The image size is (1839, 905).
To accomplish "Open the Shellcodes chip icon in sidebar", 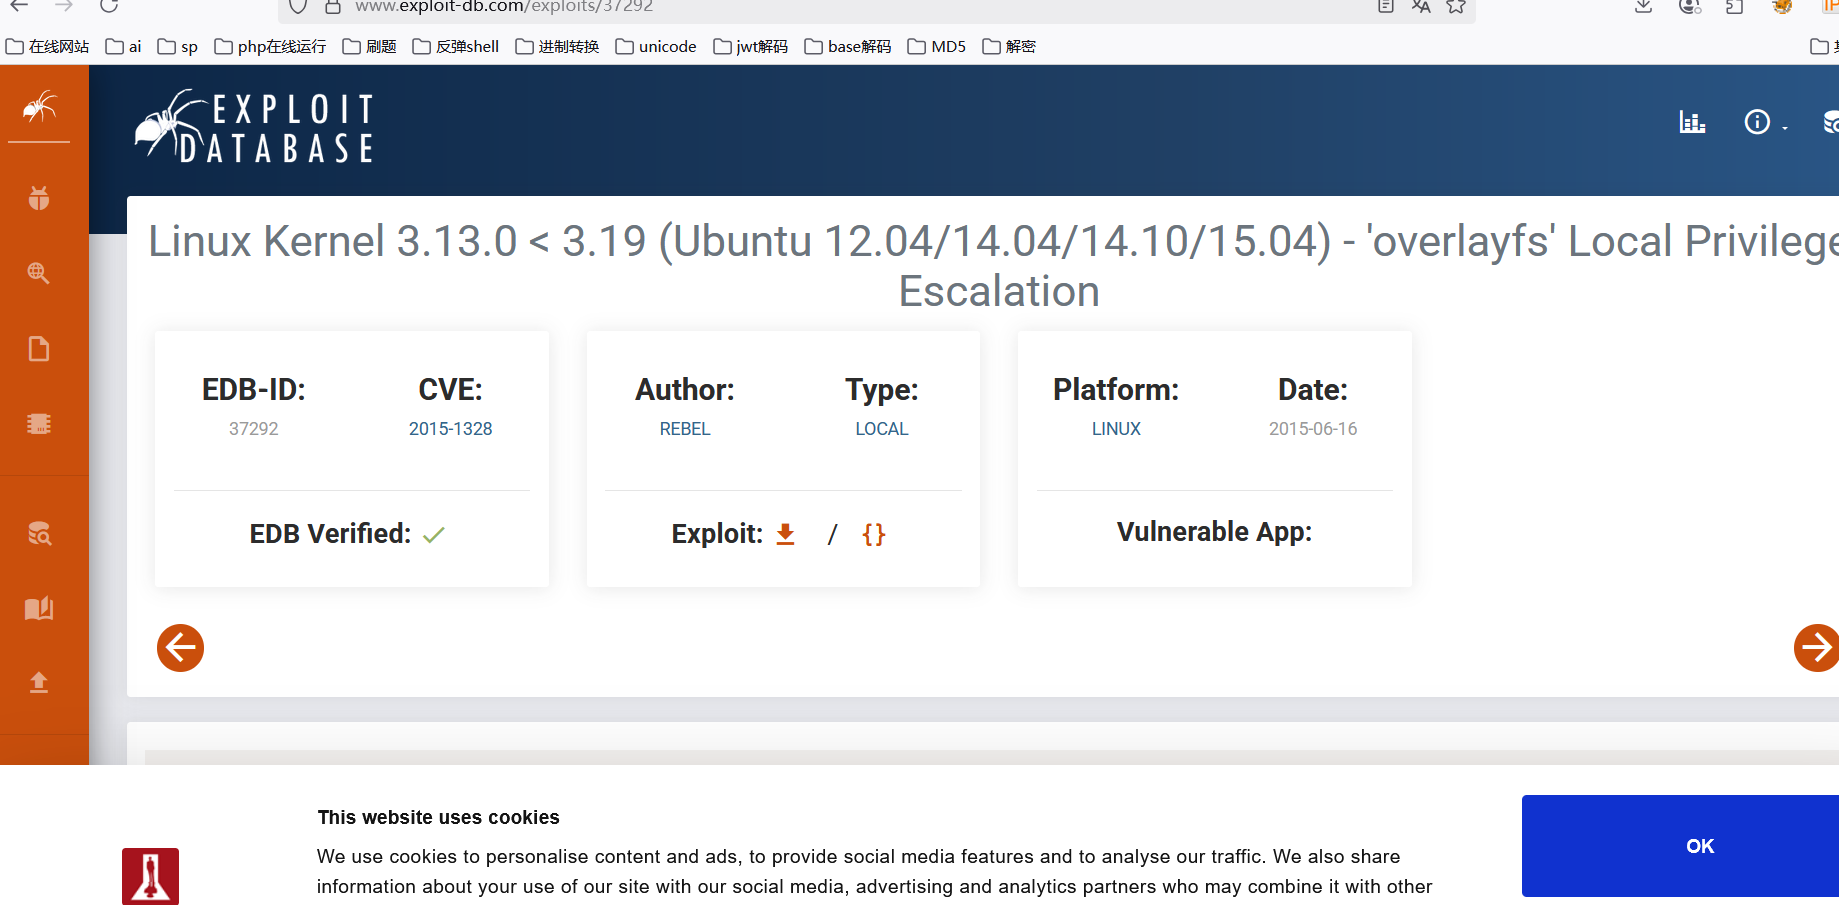I will (39, 424).
